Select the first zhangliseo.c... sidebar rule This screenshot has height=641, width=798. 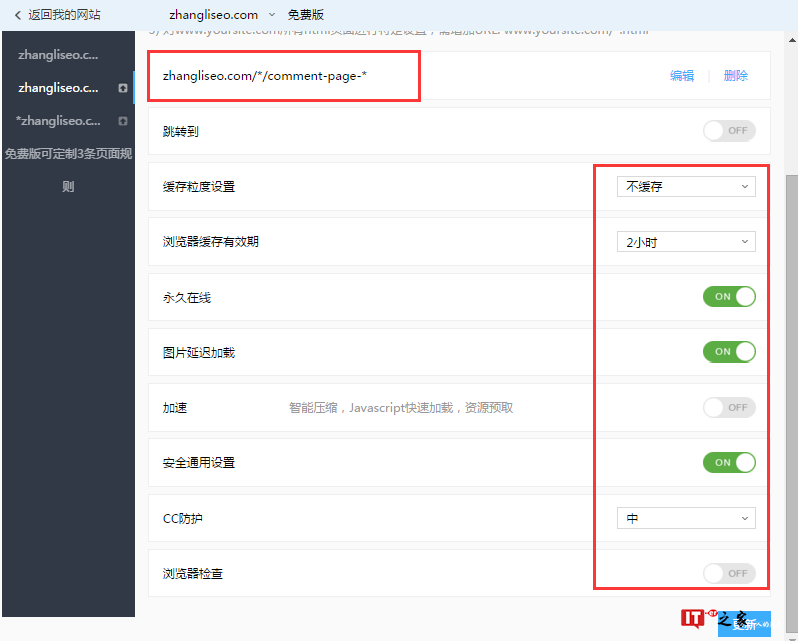[x=58, y=55]
